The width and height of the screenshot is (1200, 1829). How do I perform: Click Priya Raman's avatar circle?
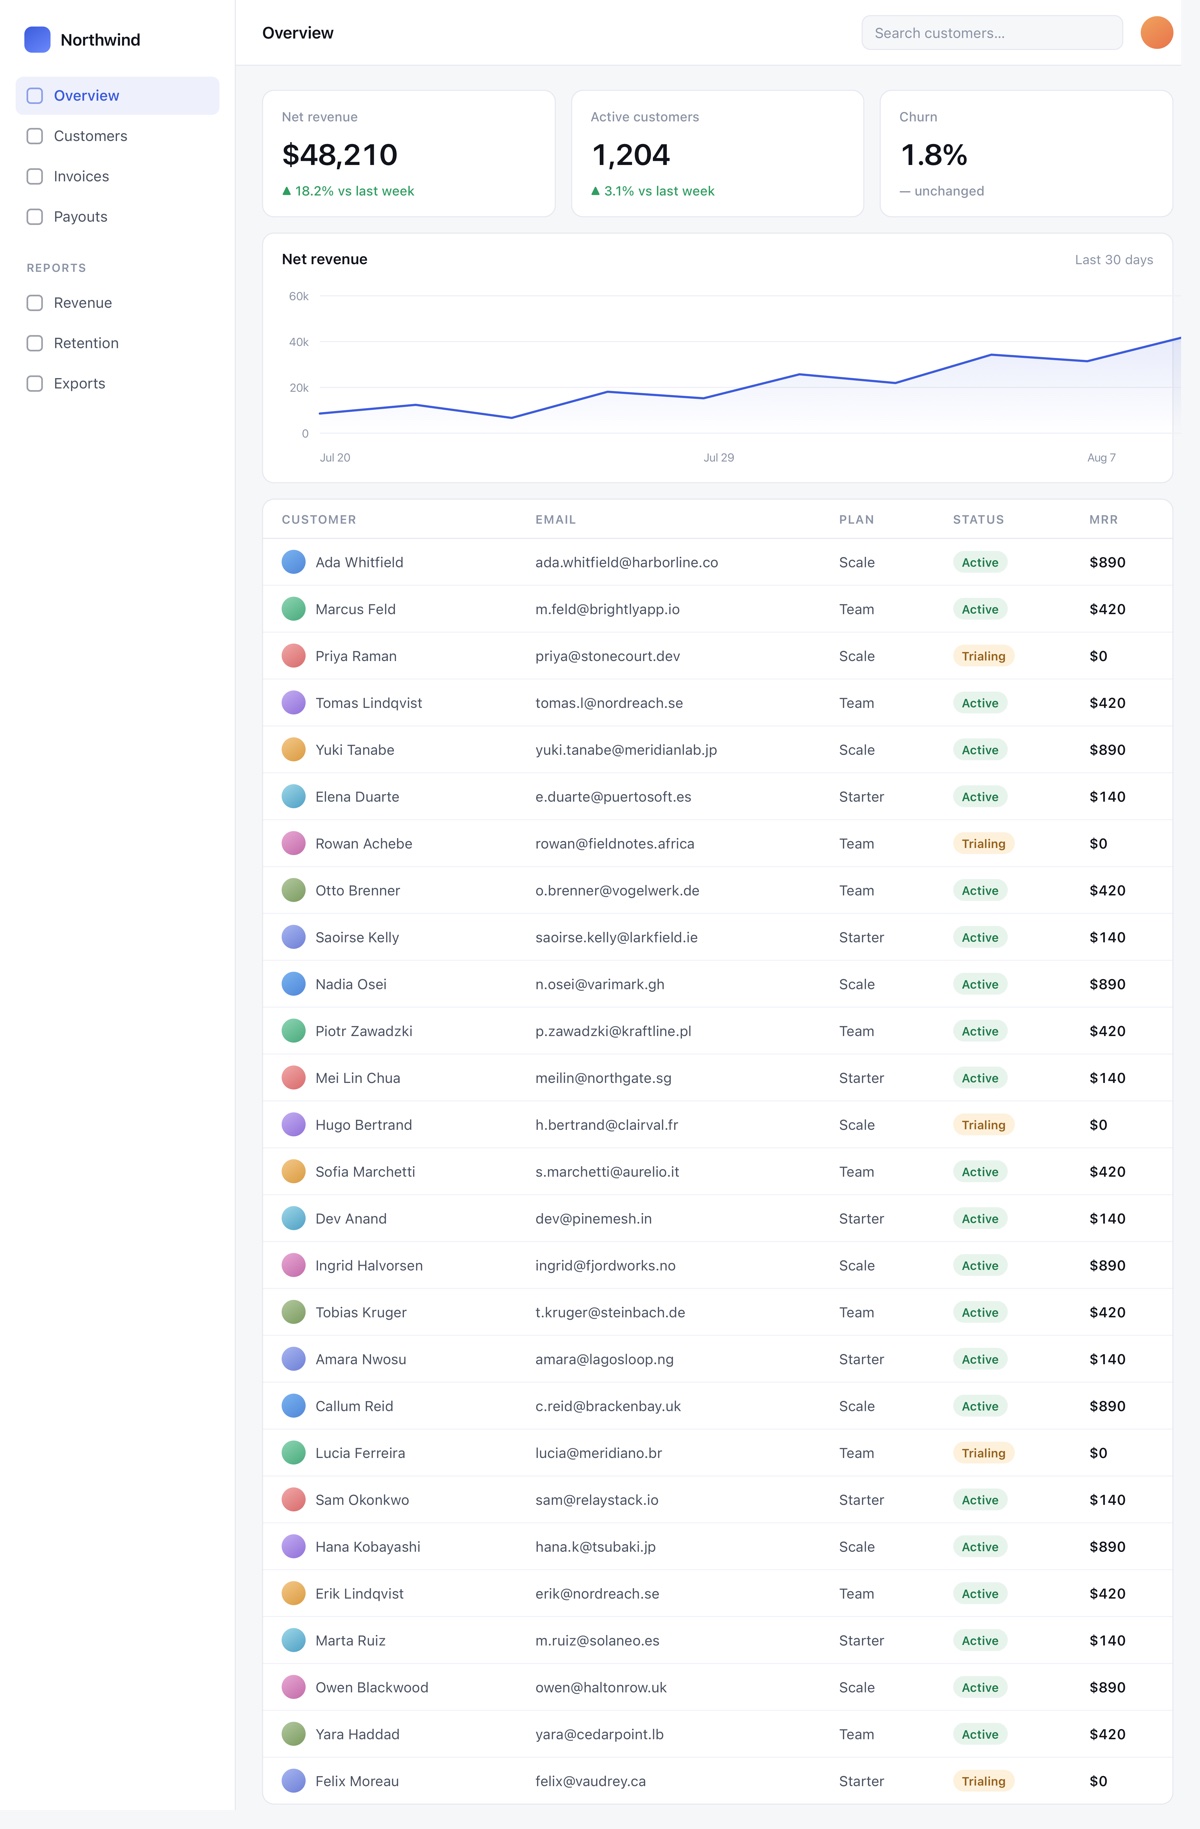pos(293,656)
